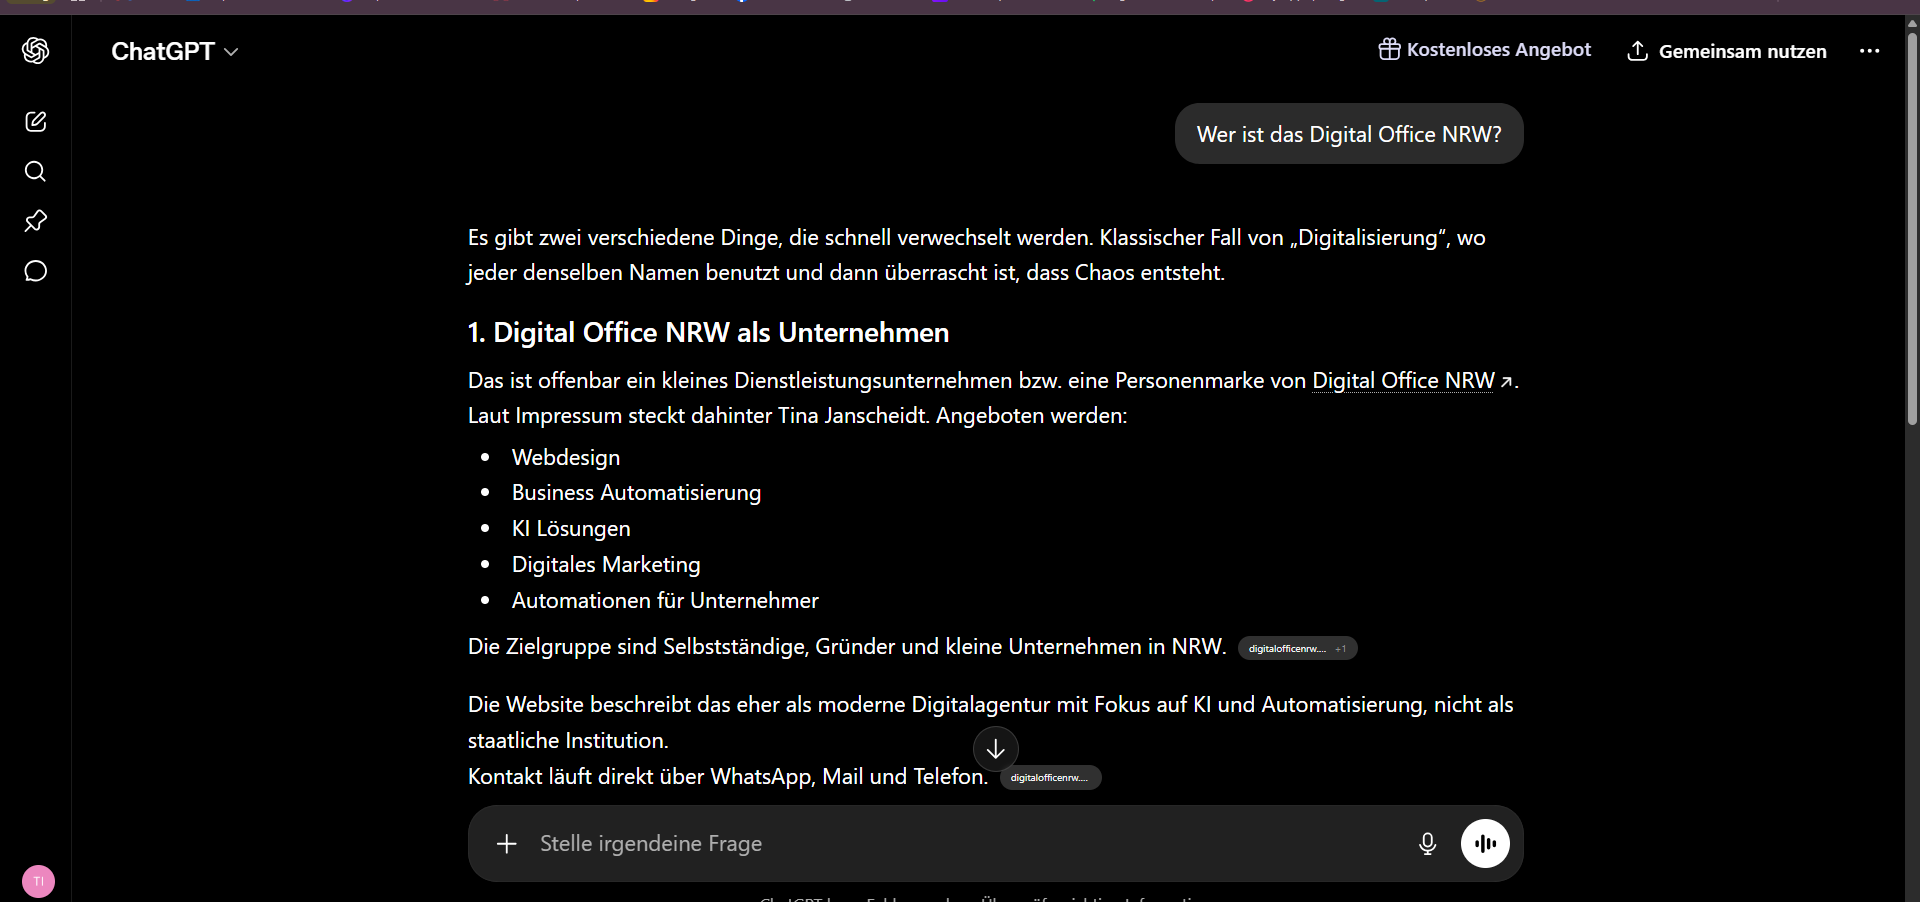Click heading 1. Digital Office NRW als Unternehmen
This screenshot has width=1920, height=902.
[708, 333]
